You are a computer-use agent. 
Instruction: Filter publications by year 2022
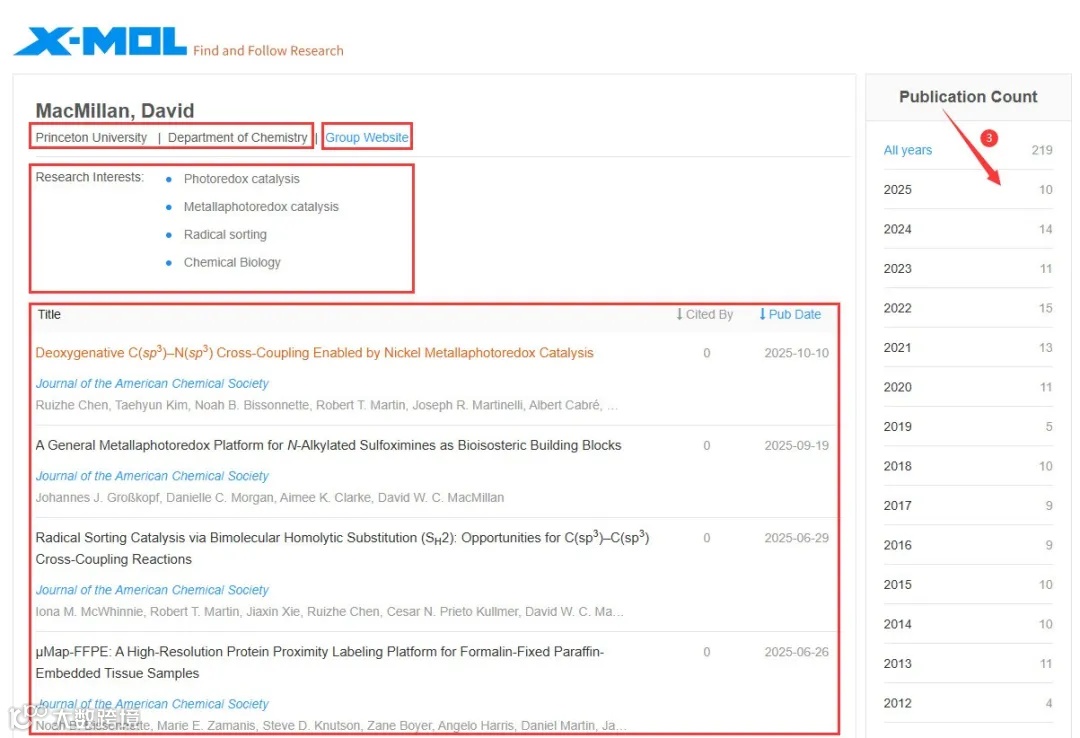pyautogui.click(x=897, y=308)
